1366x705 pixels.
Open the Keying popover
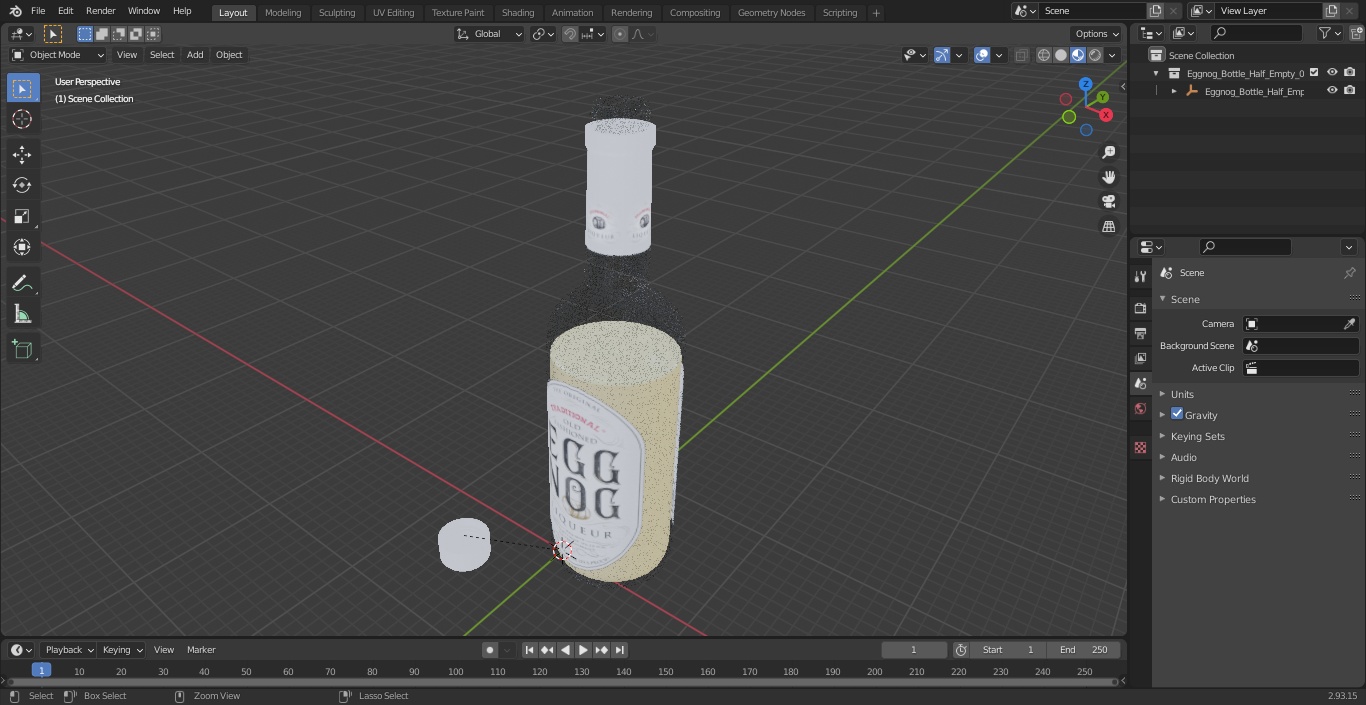(122, 650)
